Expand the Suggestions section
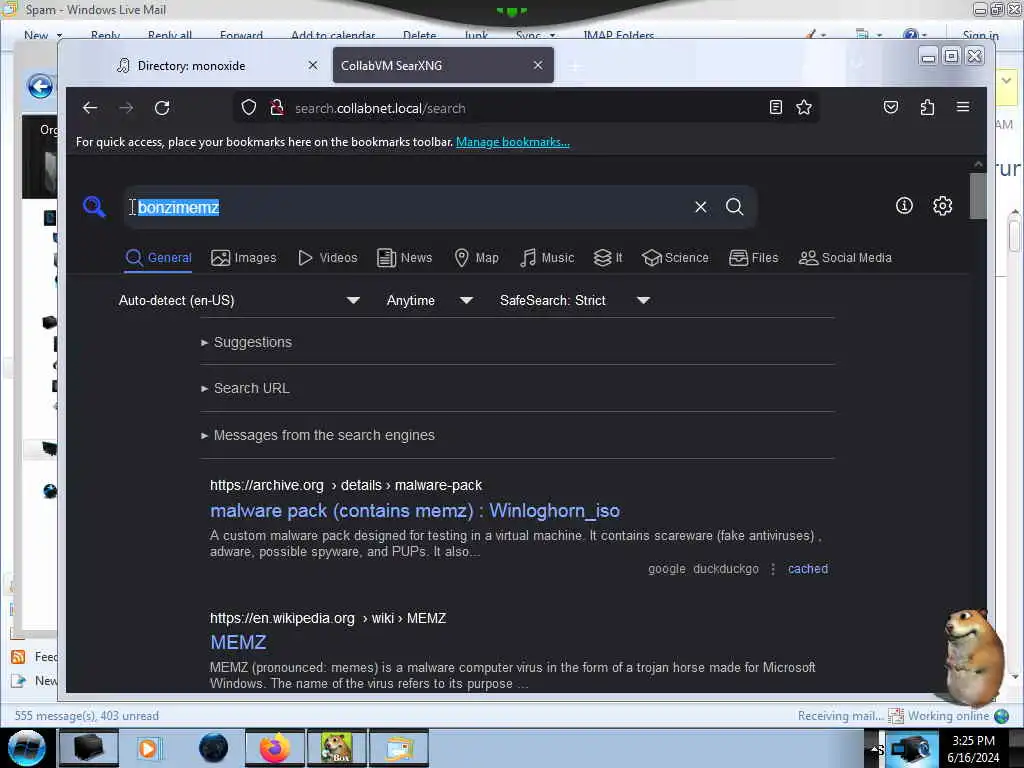The image size is (1024, 768). point(248,342)
